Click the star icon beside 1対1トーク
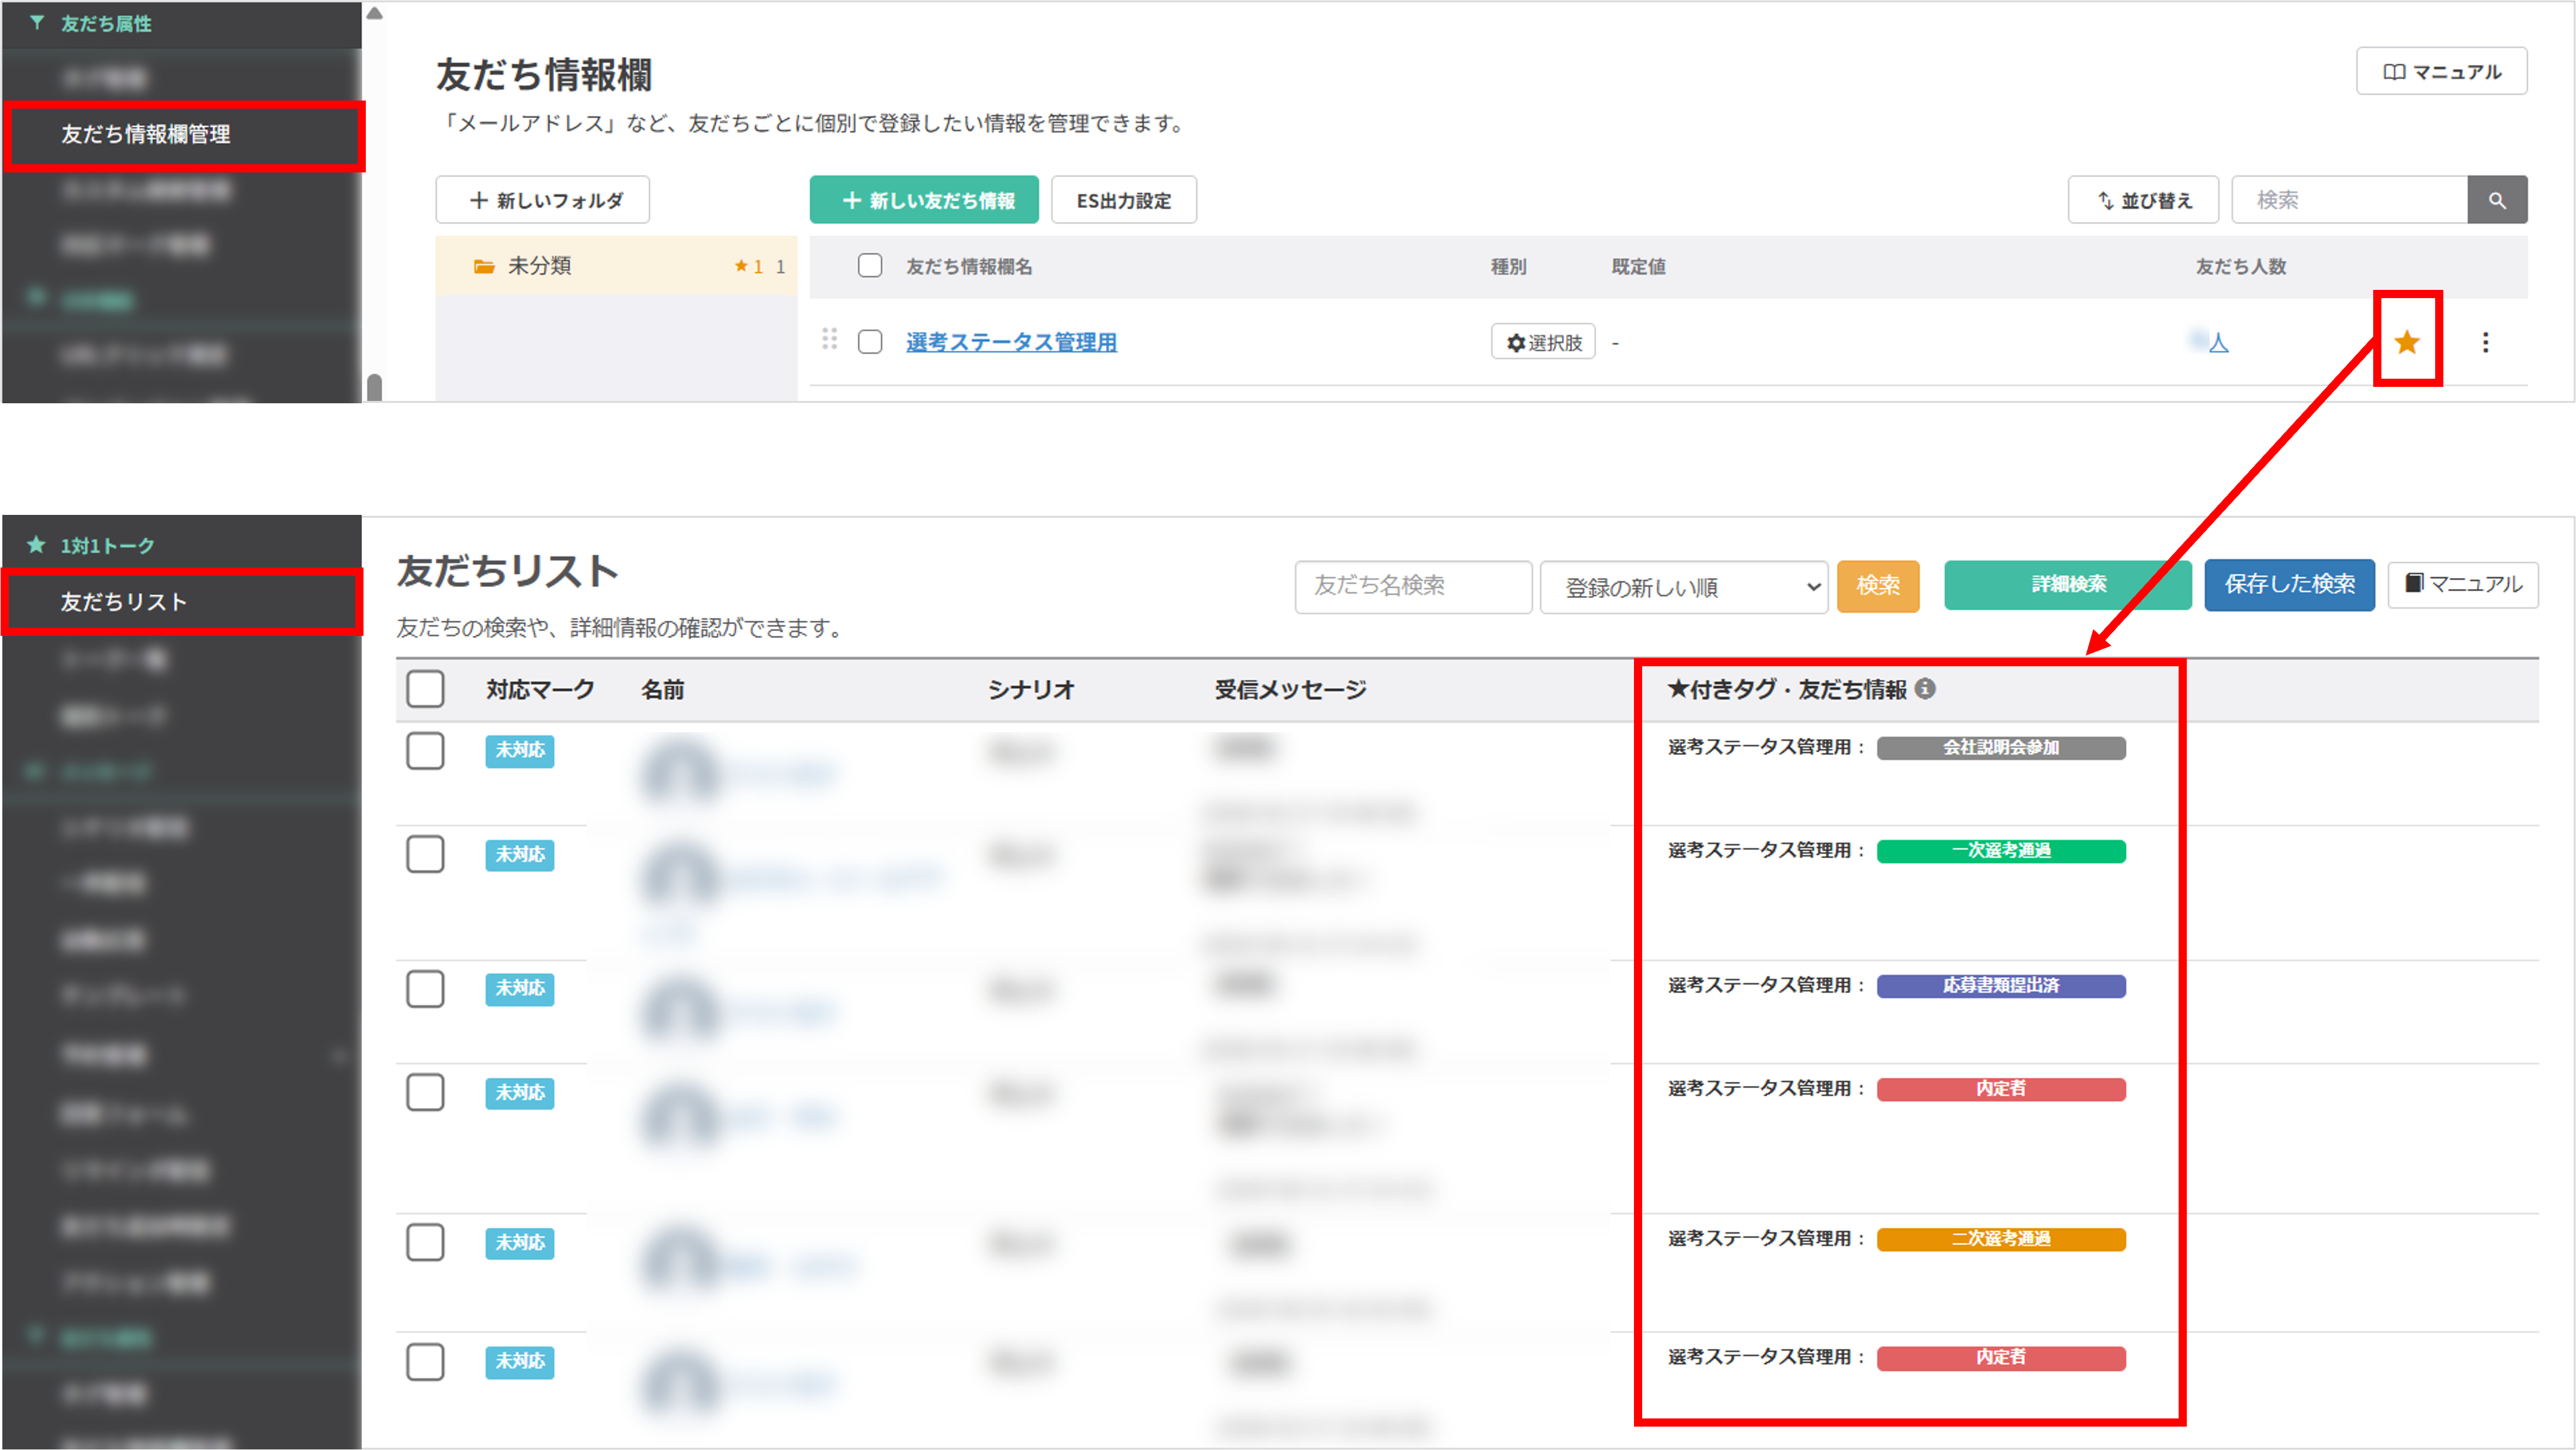Image resolution: width=2576 pixels, height=1450 pixels. click(x=37, y=545)
